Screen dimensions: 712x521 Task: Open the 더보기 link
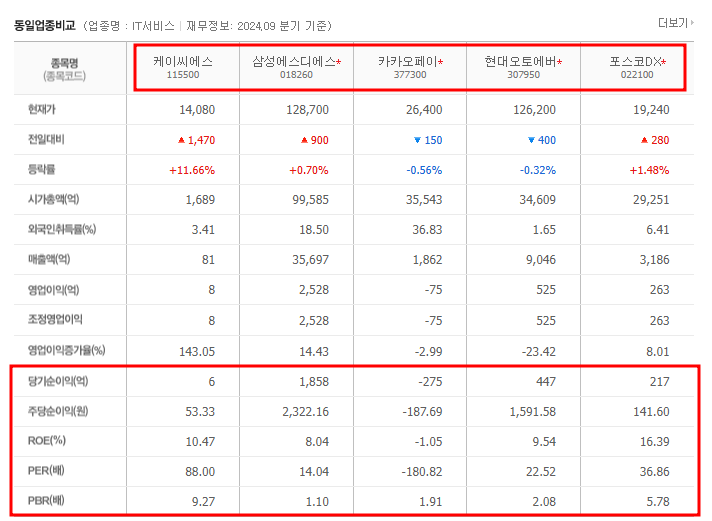click(675, 23)
